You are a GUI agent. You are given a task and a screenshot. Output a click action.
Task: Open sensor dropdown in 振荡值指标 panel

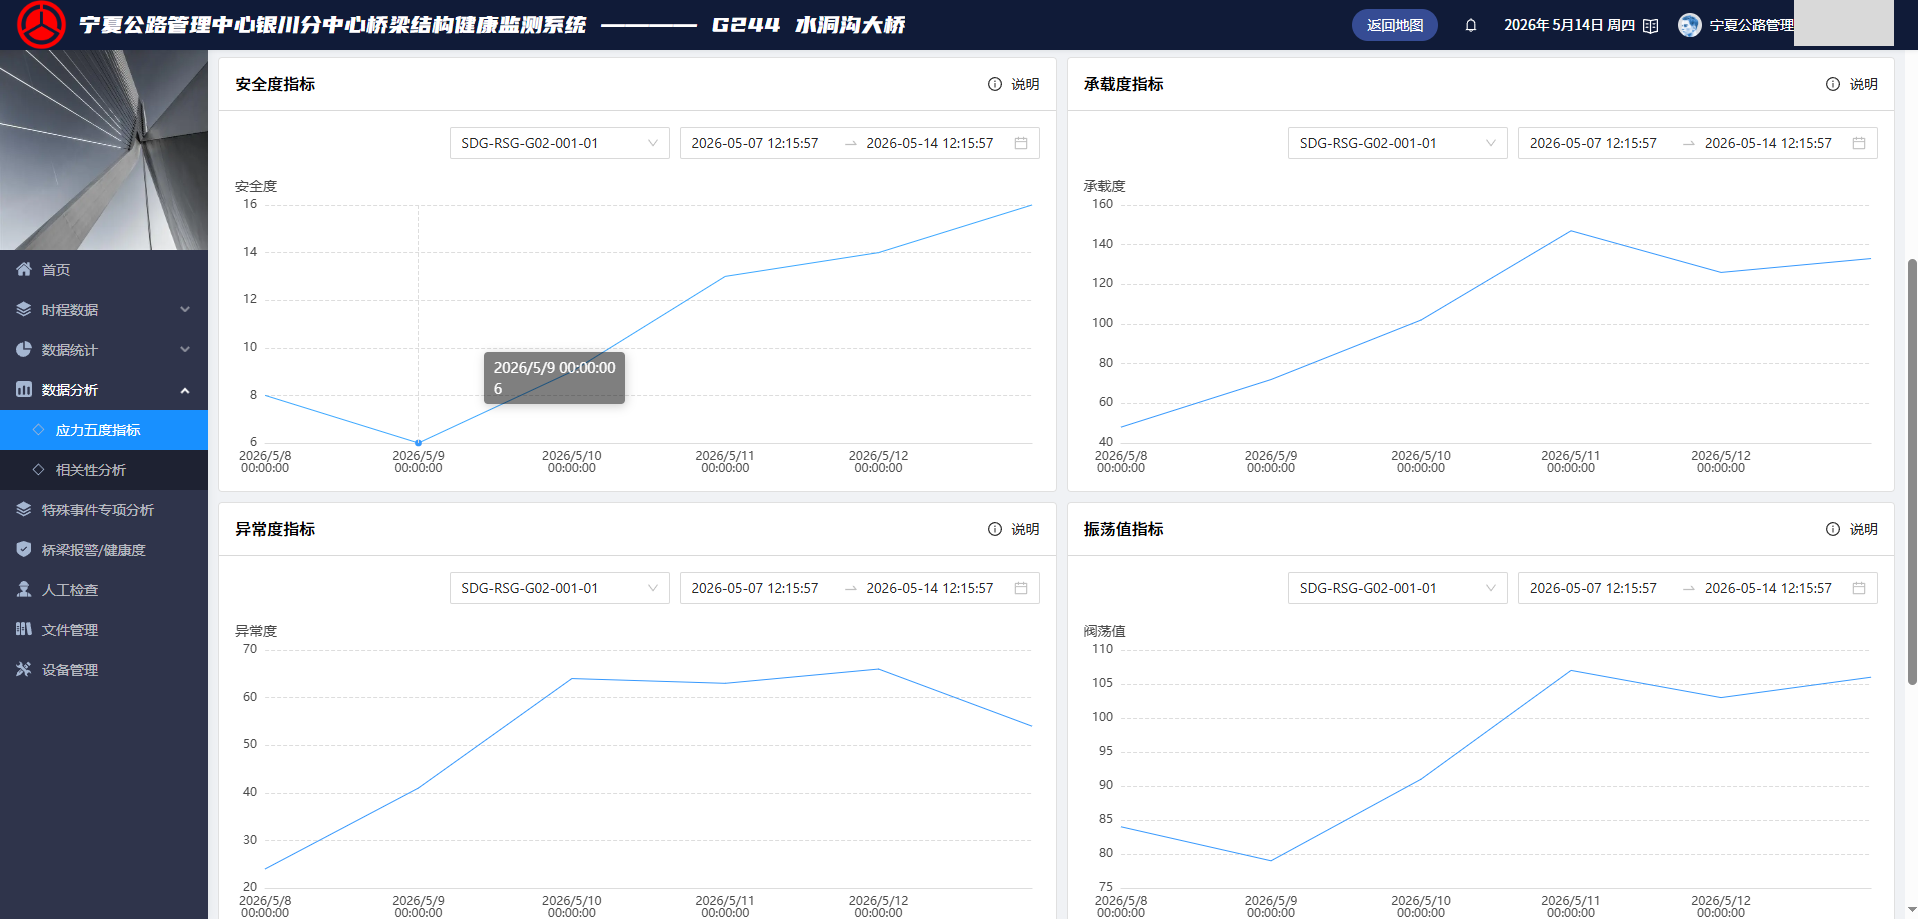(x=1398, y=588)
